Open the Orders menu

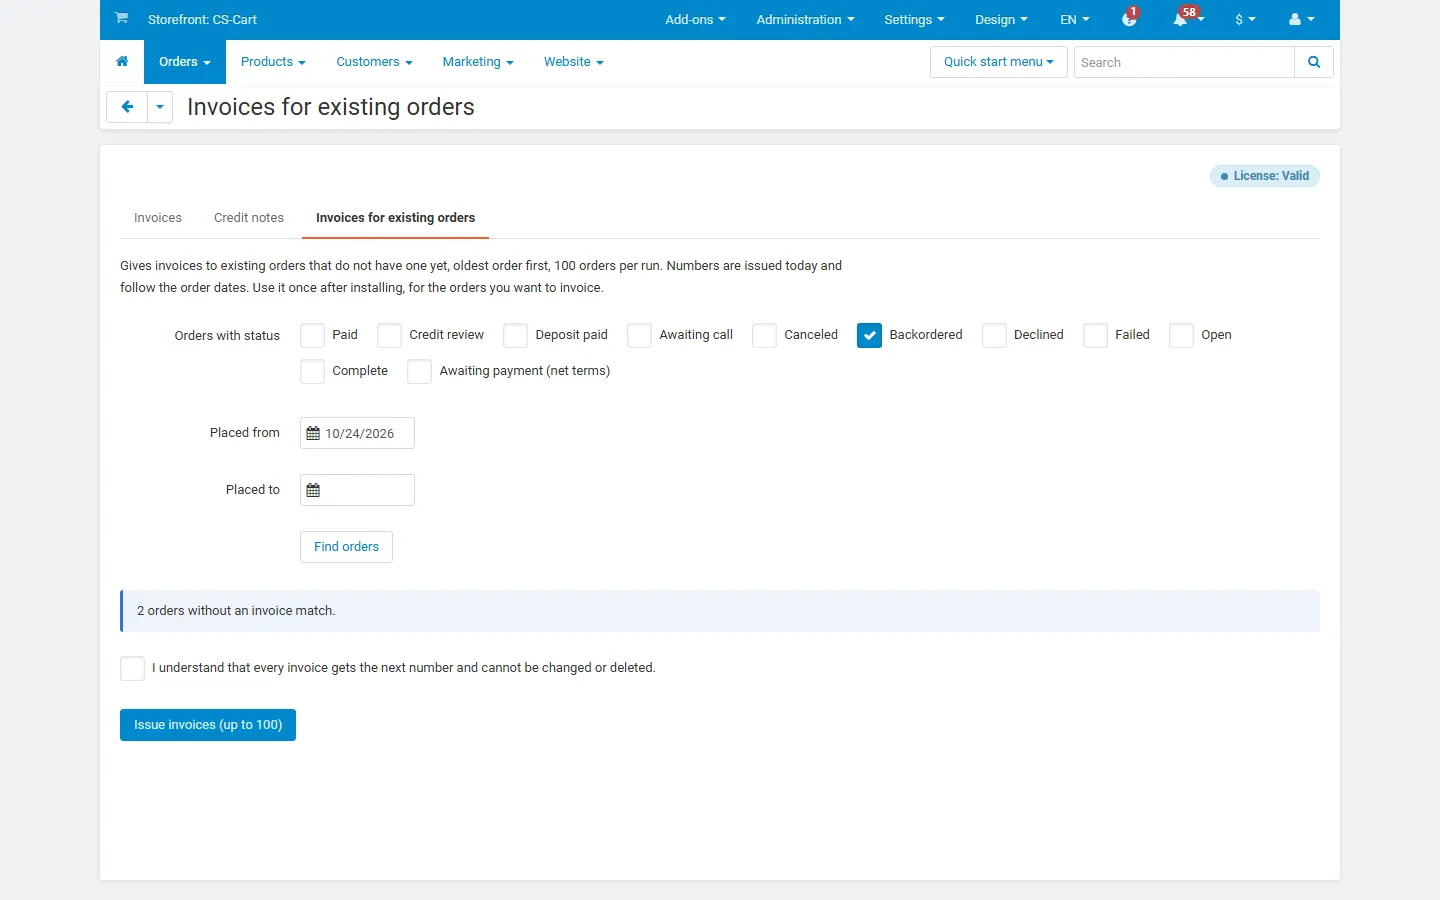tap(185, 62)
